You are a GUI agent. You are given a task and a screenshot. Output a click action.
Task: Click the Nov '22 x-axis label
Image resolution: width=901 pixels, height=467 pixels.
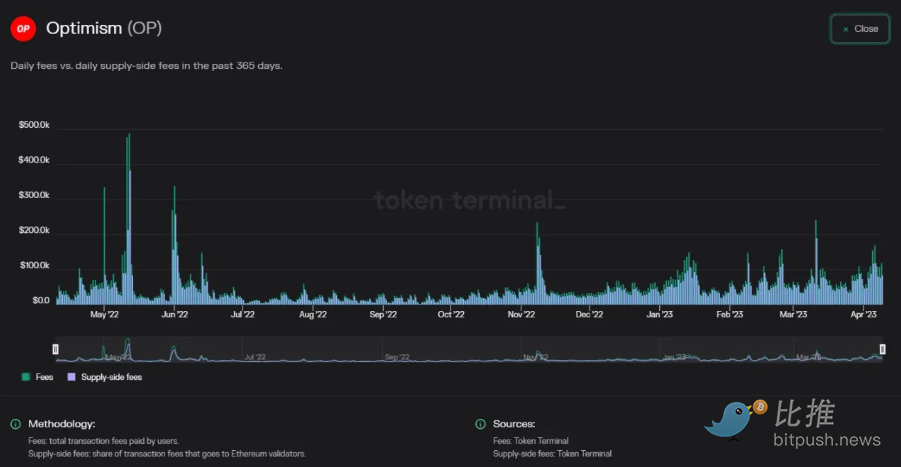pos(521,314)
